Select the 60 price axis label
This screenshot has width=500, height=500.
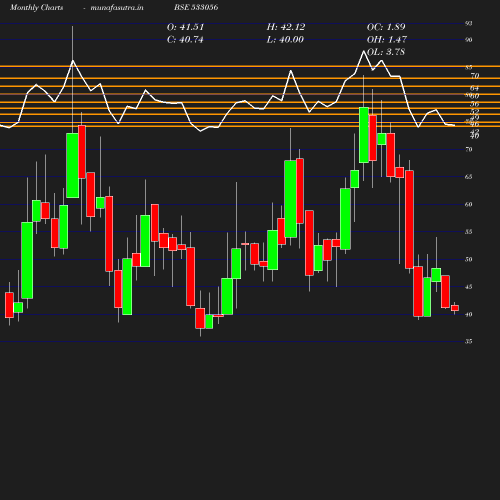coord(469,204)
